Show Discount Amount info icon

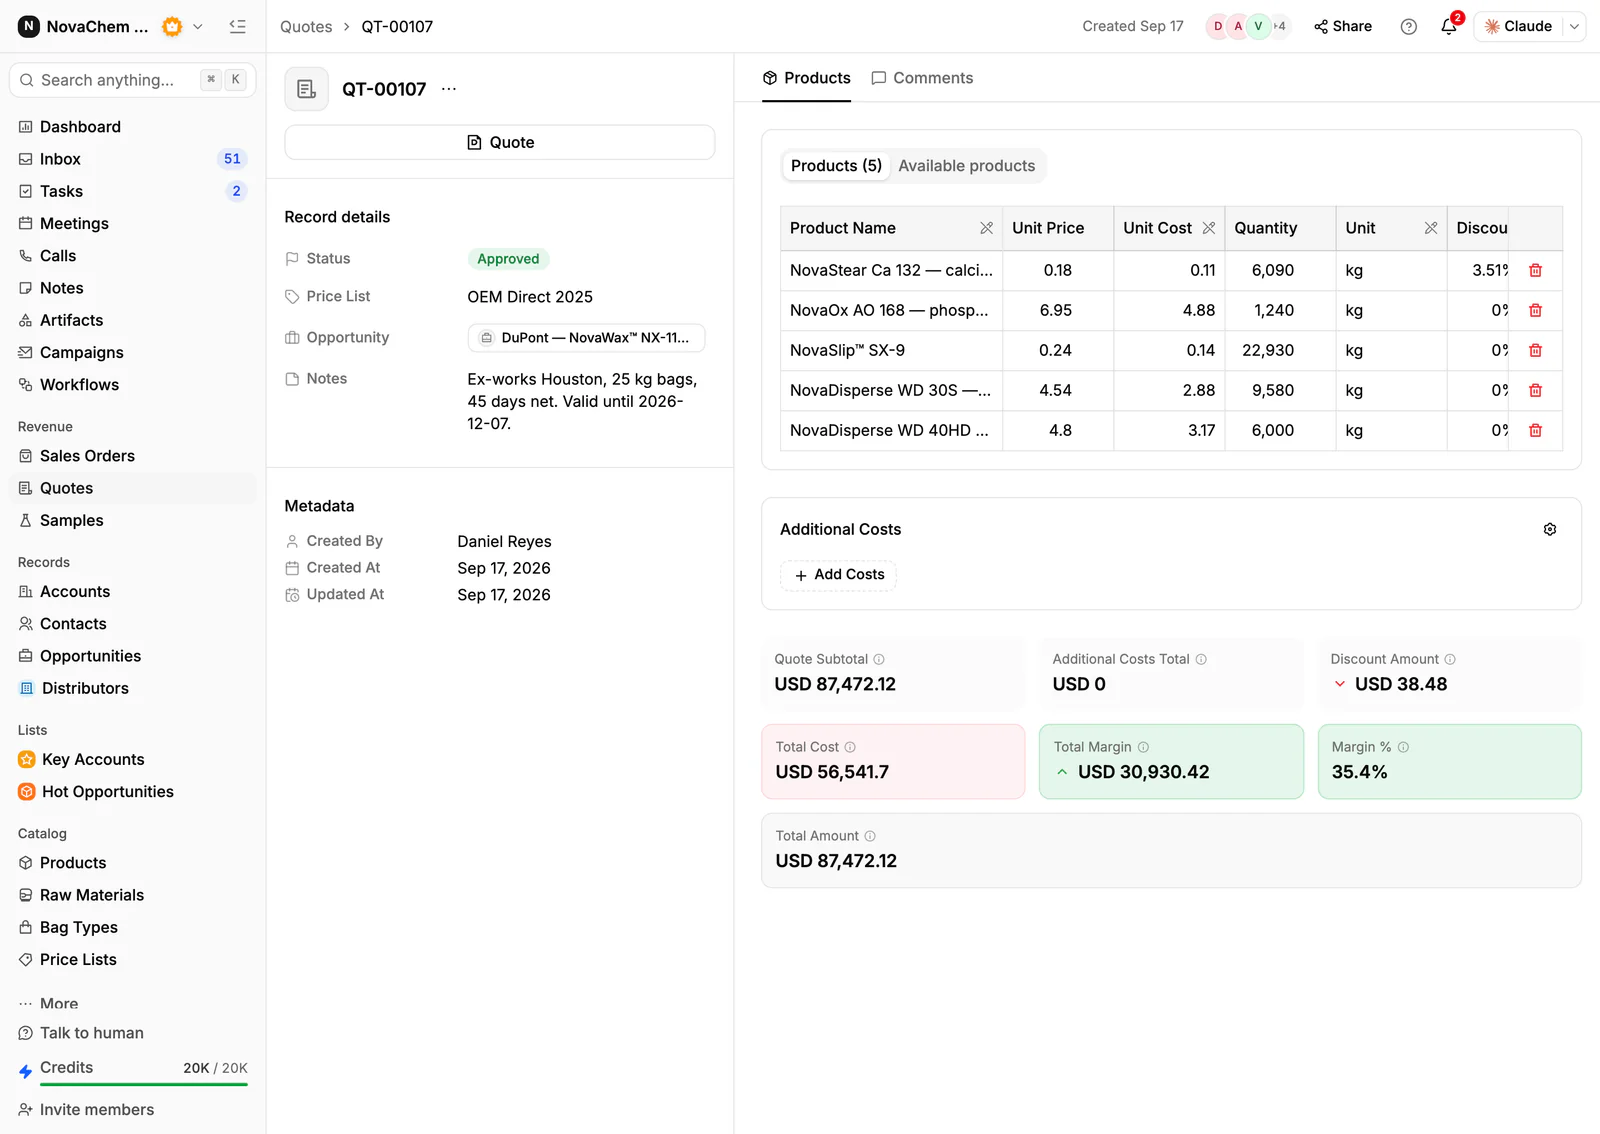(x=1450, y=660)
